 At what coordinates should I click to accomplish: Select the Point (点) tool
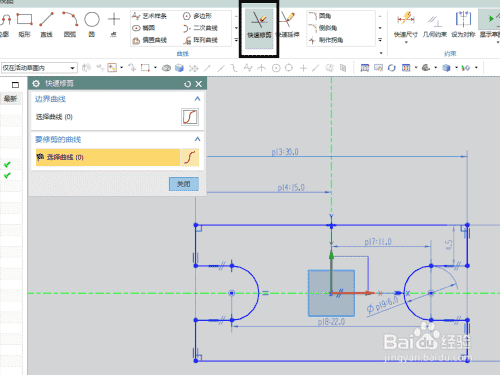114,25
